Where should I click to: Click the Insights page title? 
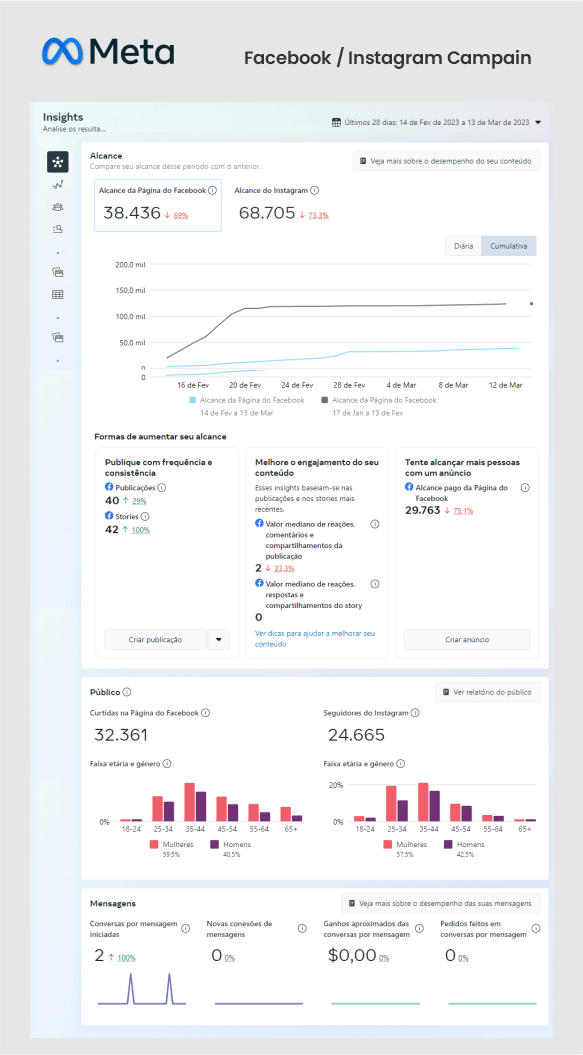point(63,117)
